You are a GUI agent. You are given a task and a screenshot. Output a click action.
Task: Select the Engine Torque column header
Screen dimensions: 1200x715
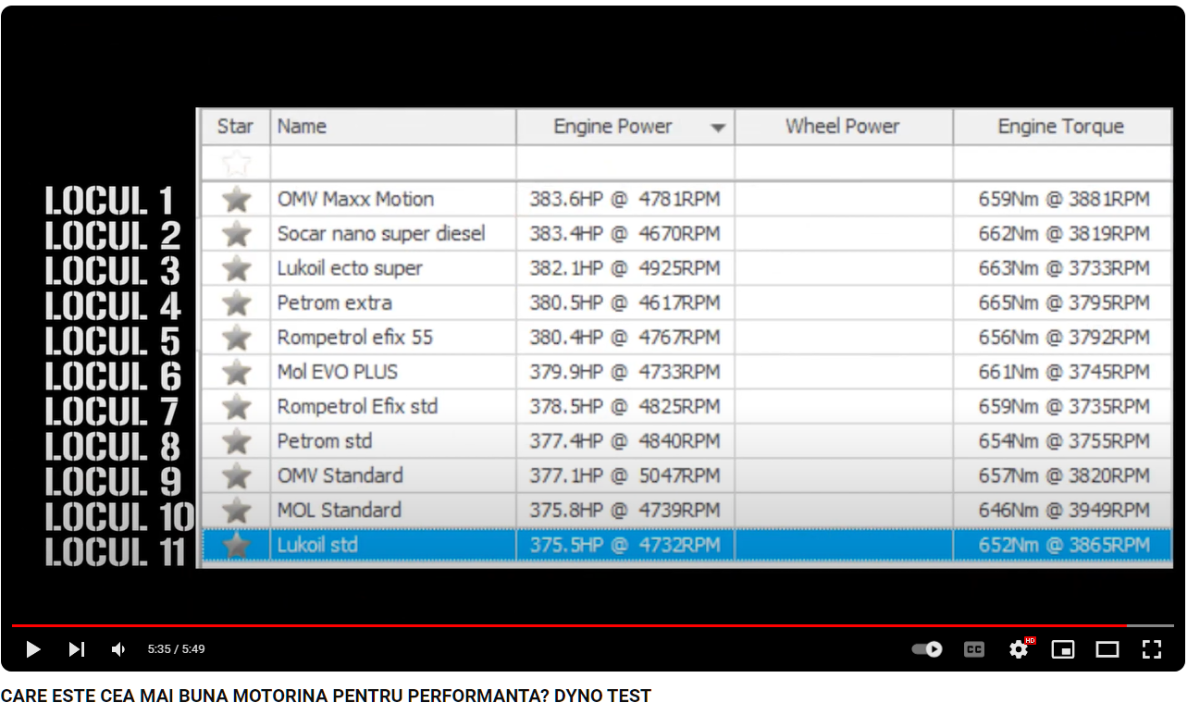(1061, 127)
